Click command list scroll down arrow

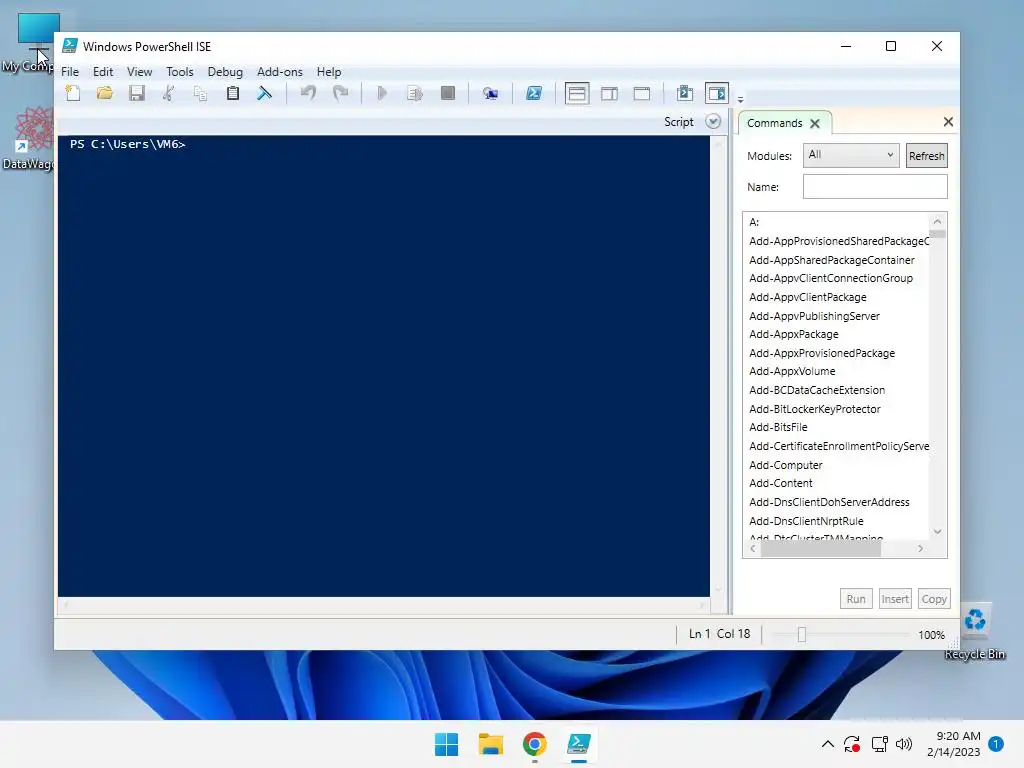(937, 532)
